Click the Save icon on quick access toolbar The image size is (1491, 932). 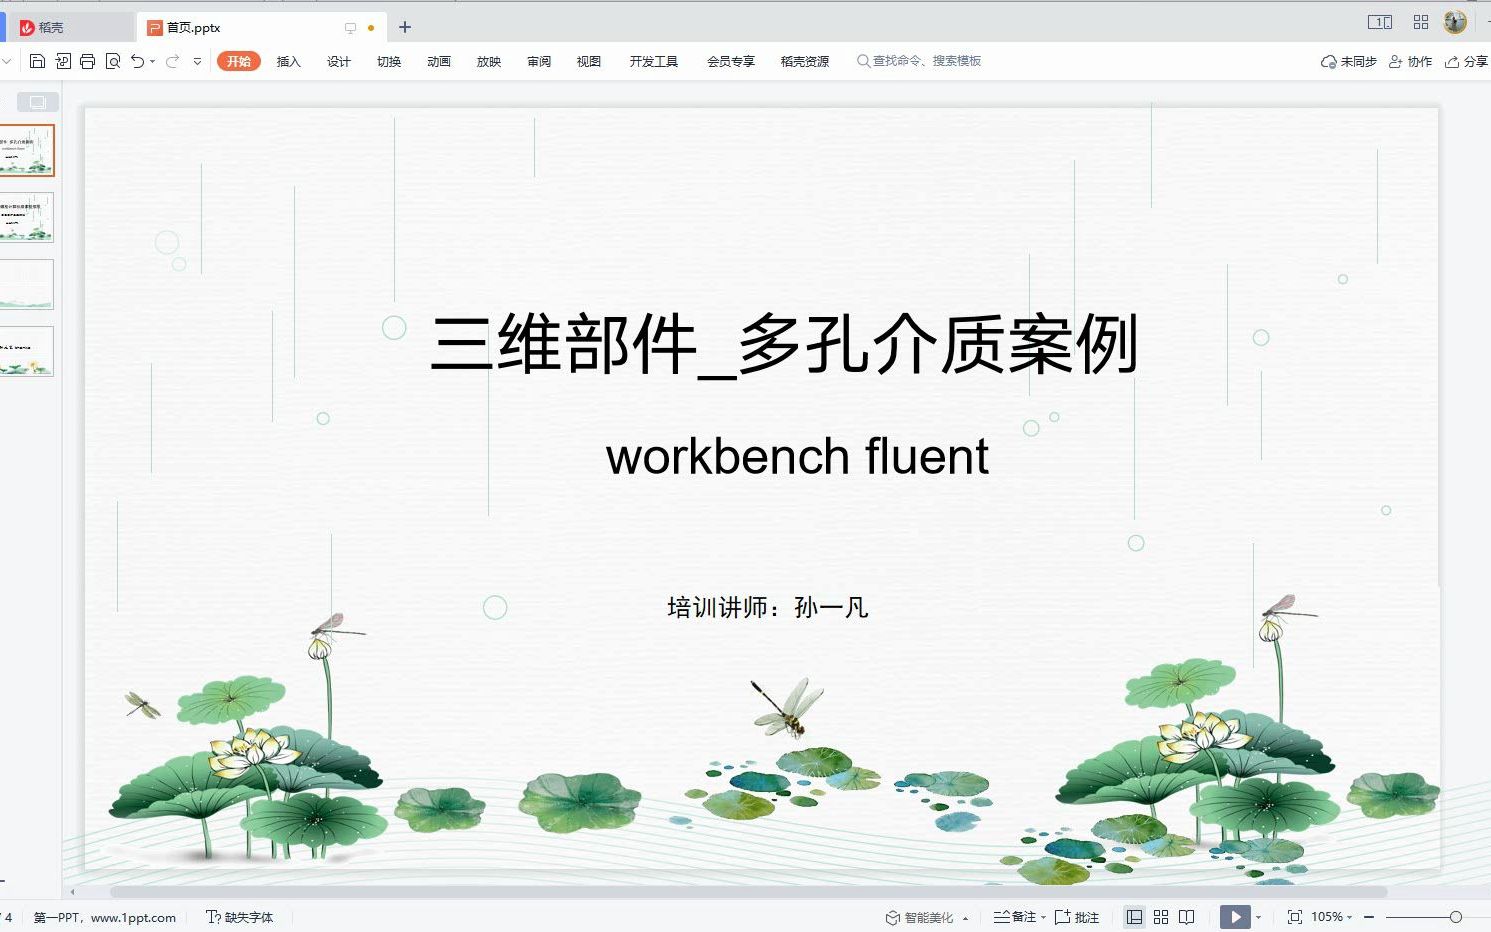[x=37, y=61]
